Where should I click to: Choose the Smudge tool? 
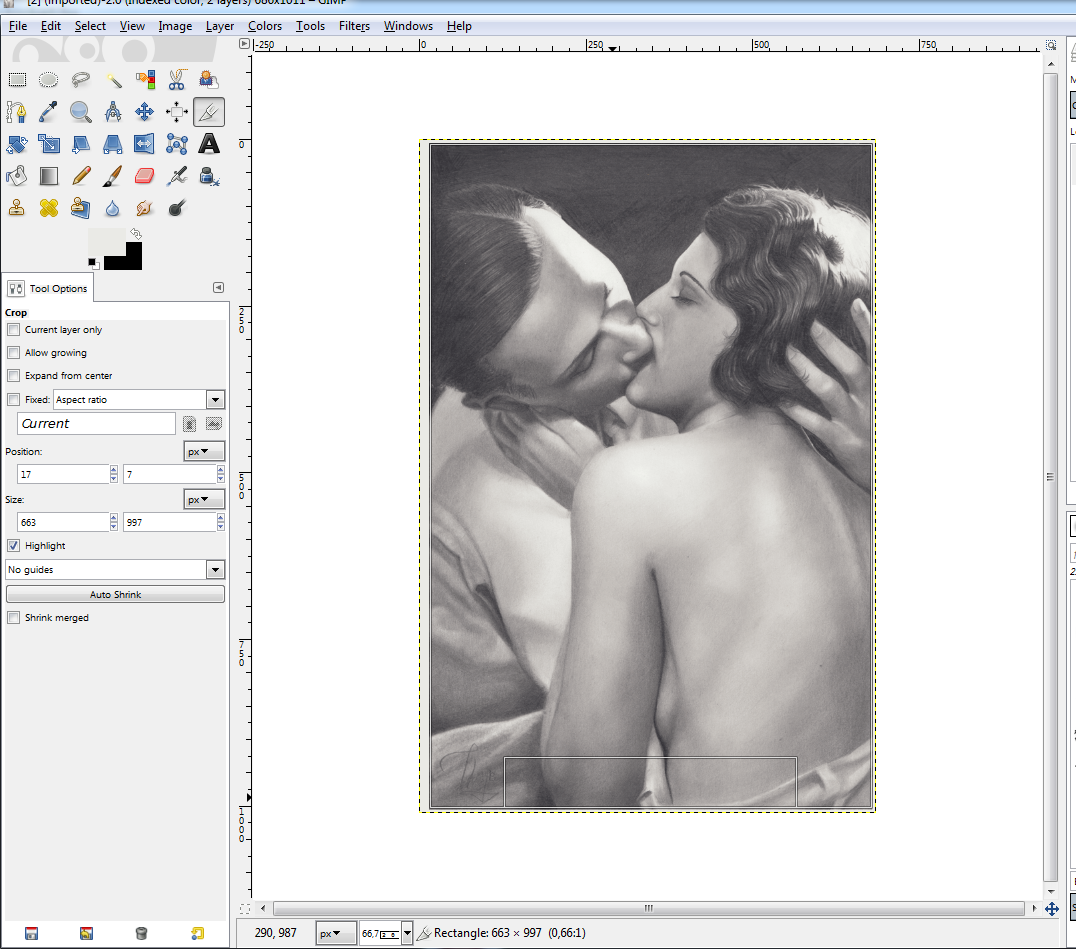tap(145, 208)
